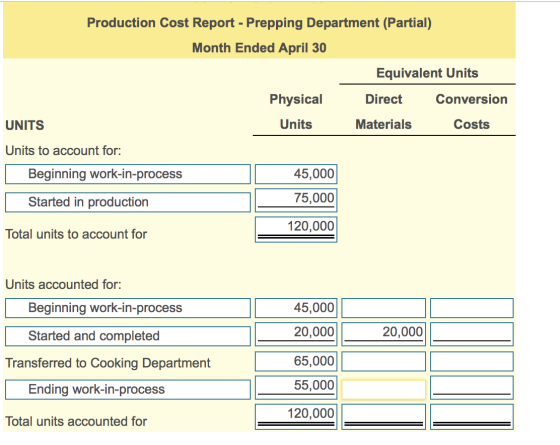Click the Production Cost Report title
The width and height of the screenshot is (560, 445).
[x=259, y=23]
